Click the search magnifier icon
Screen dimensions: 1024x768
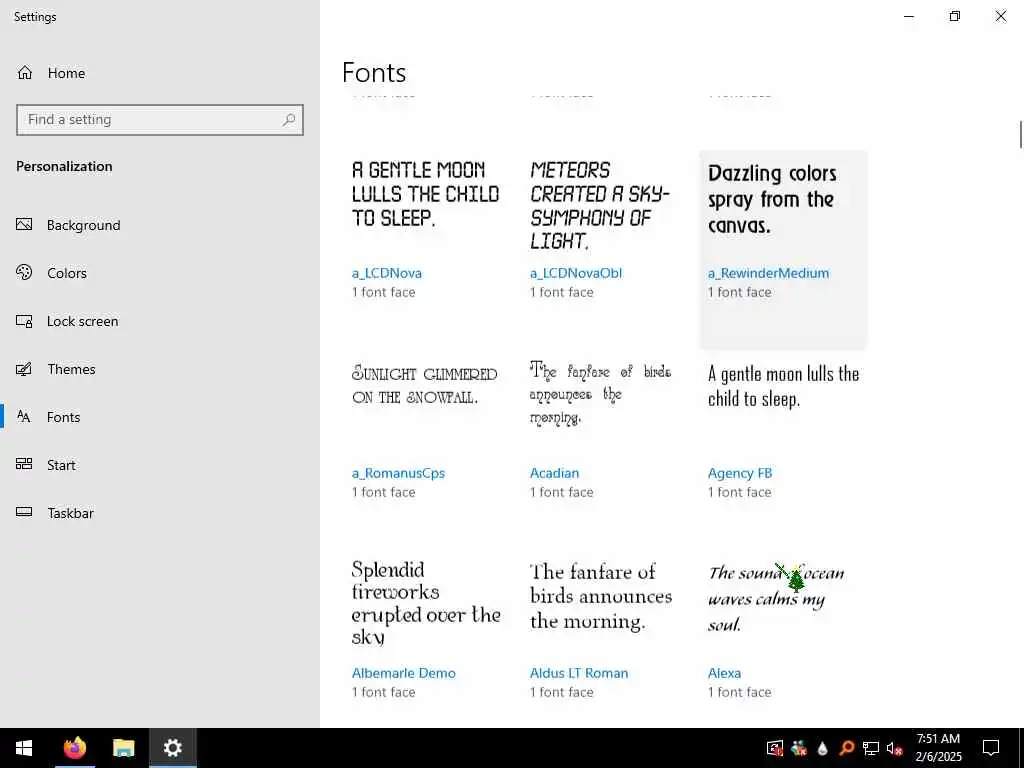(x=289, y=120)
